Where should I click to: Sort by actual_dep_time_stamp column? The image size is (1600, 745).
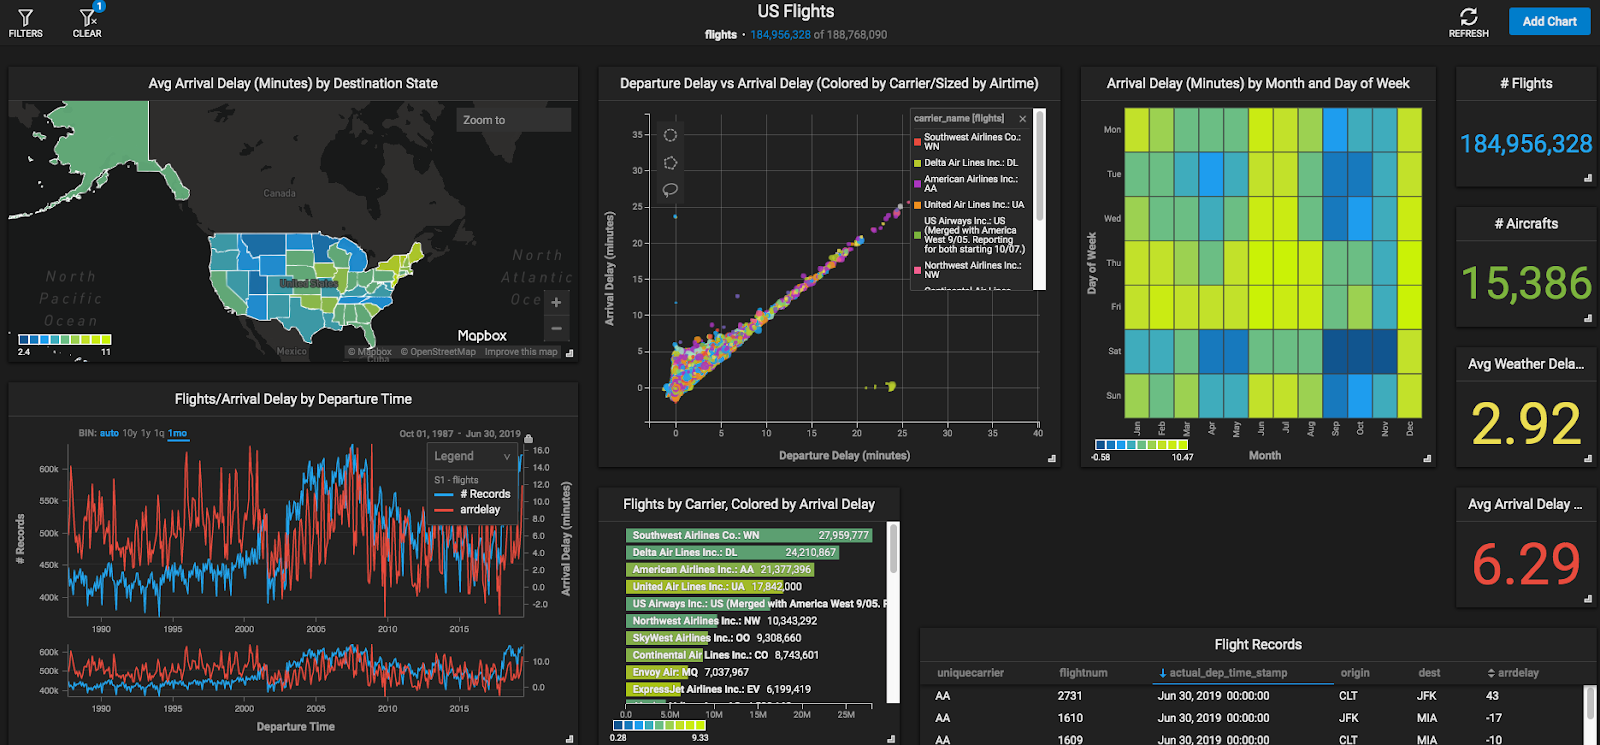click(x=1223, y=673)
